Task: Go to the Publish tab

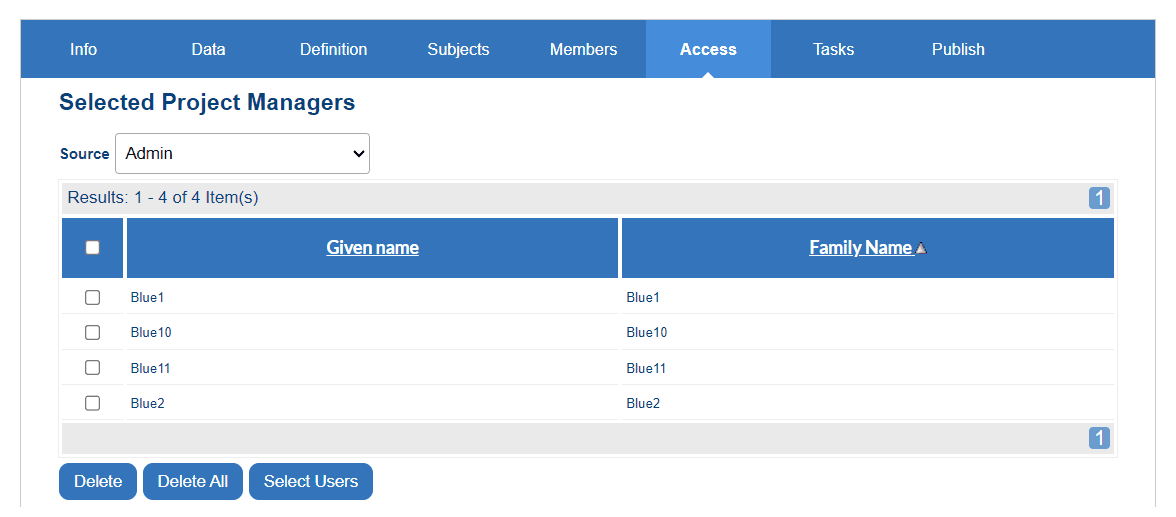Action: coord(958,49)
